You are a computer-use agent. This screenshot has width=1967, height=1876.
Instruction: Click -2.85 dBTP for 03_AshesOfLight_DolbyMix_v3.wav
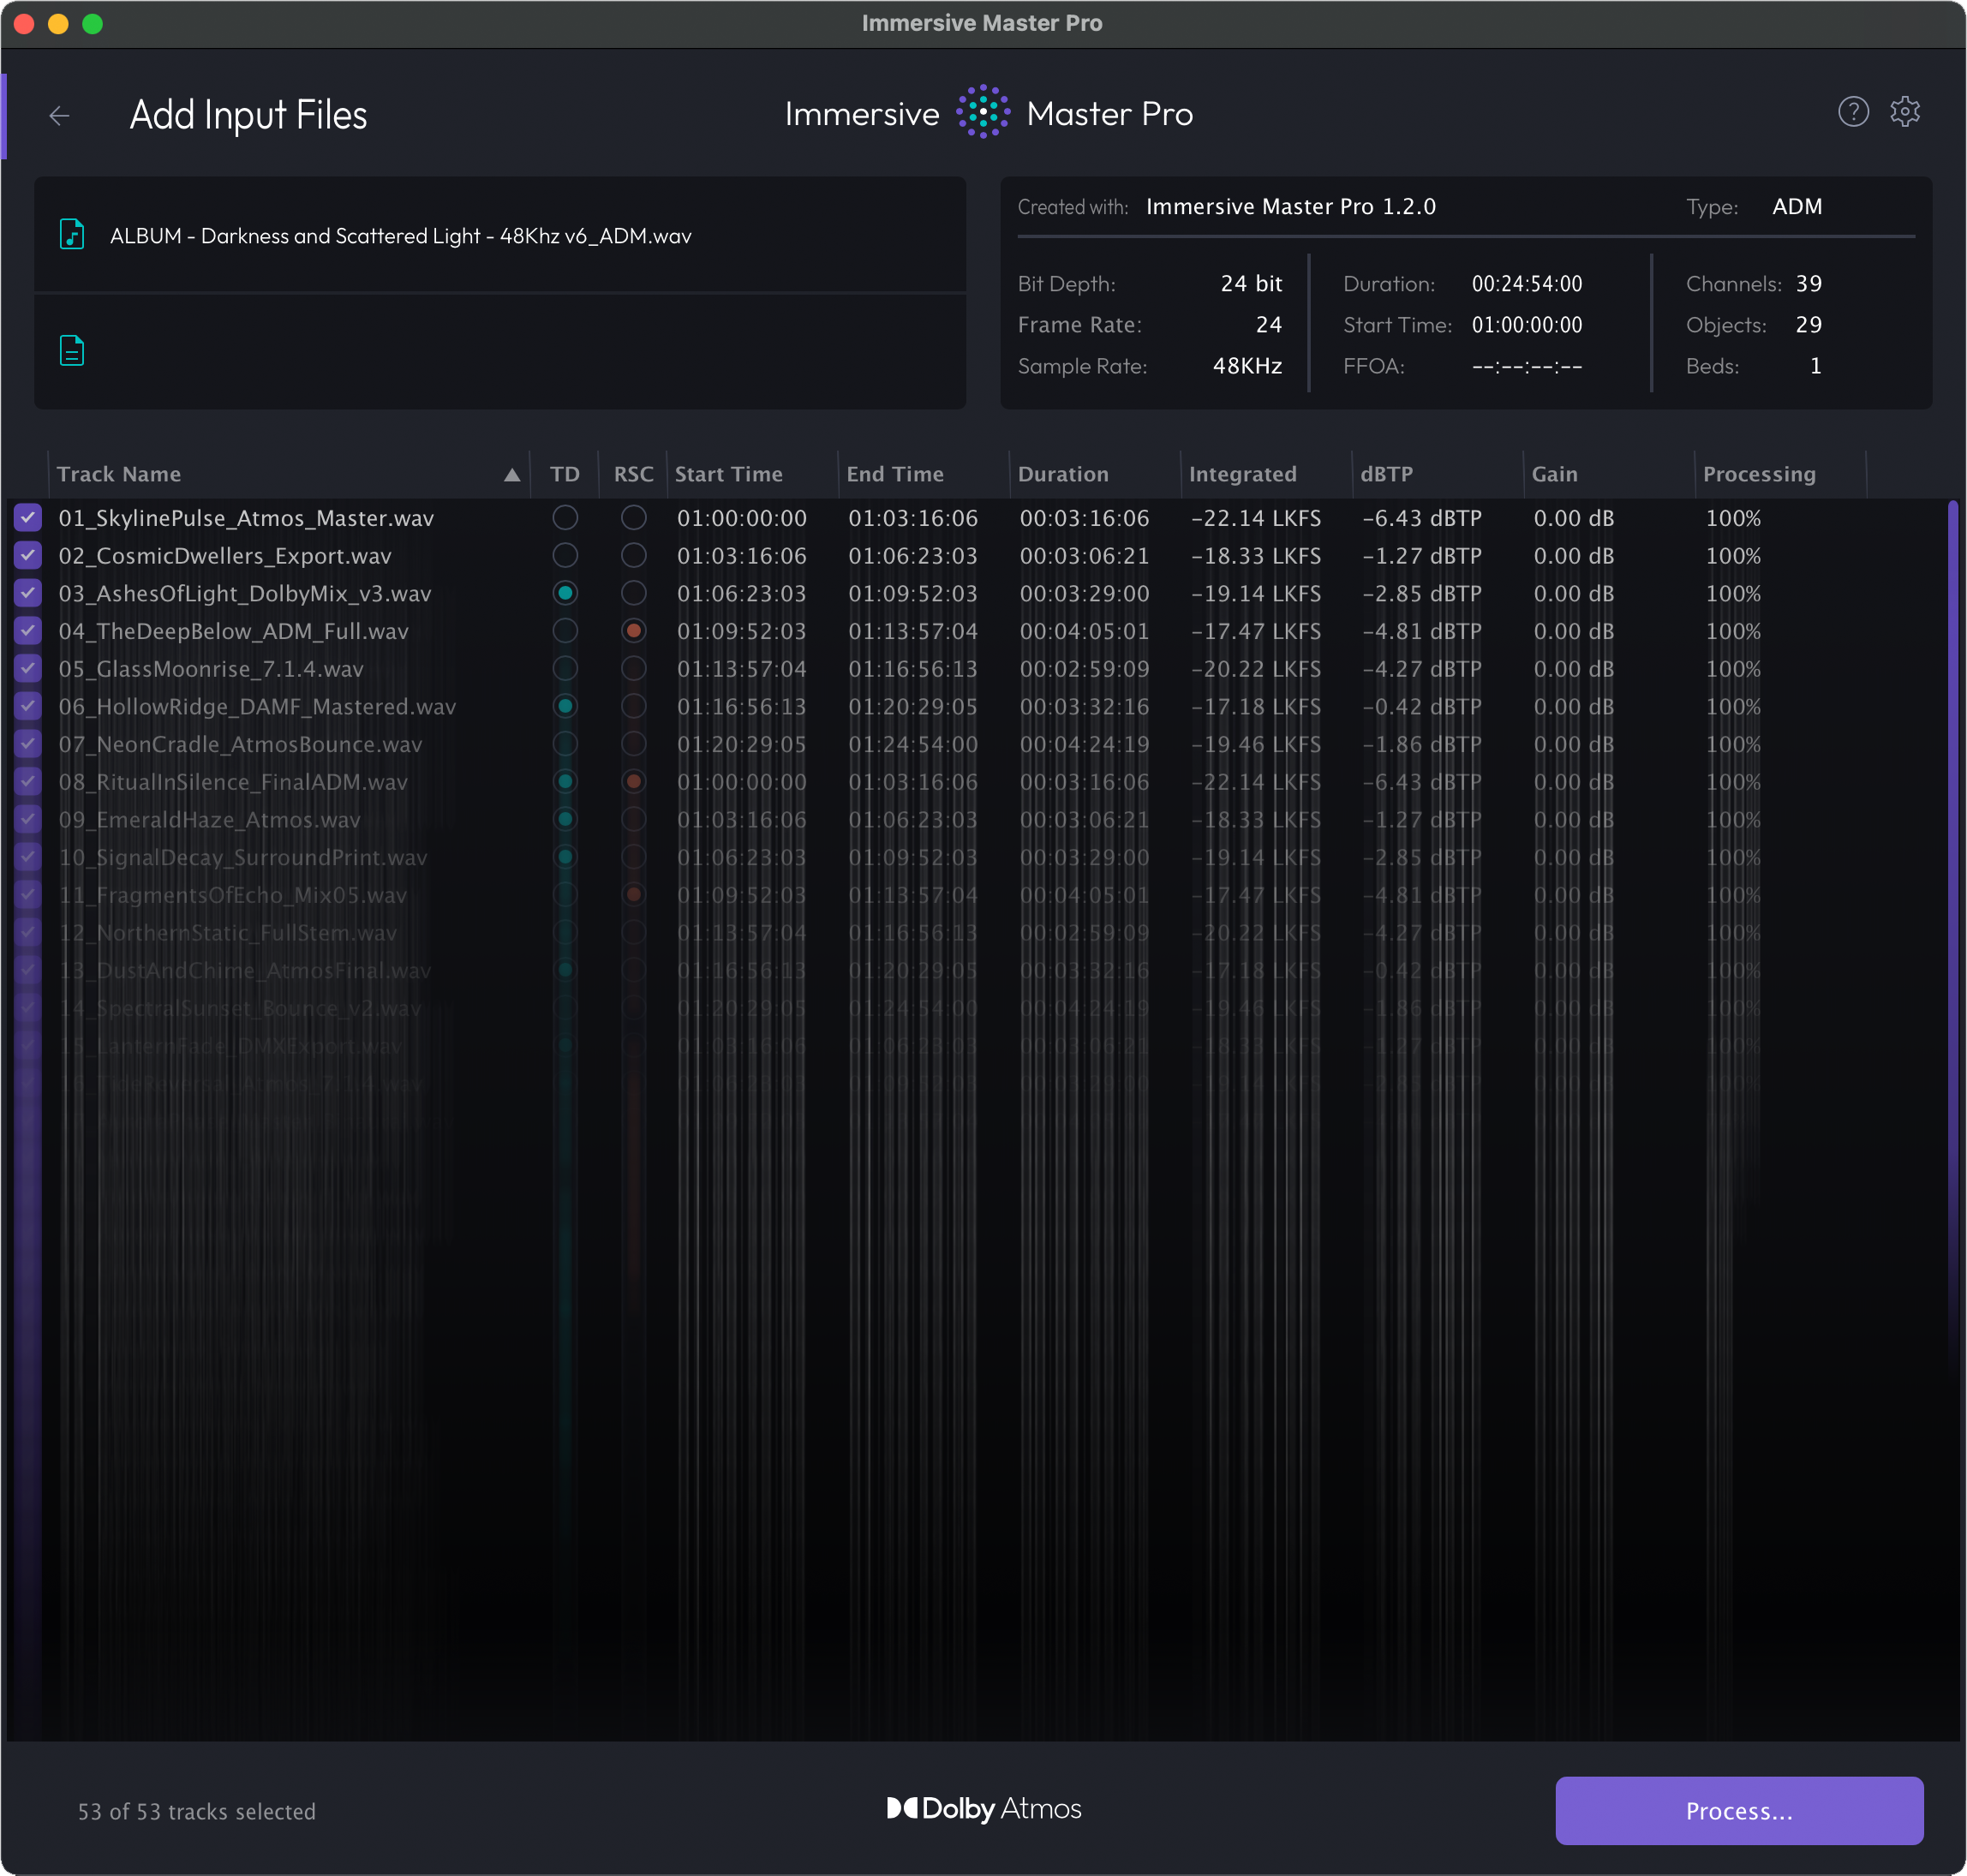coord(1422,593)
